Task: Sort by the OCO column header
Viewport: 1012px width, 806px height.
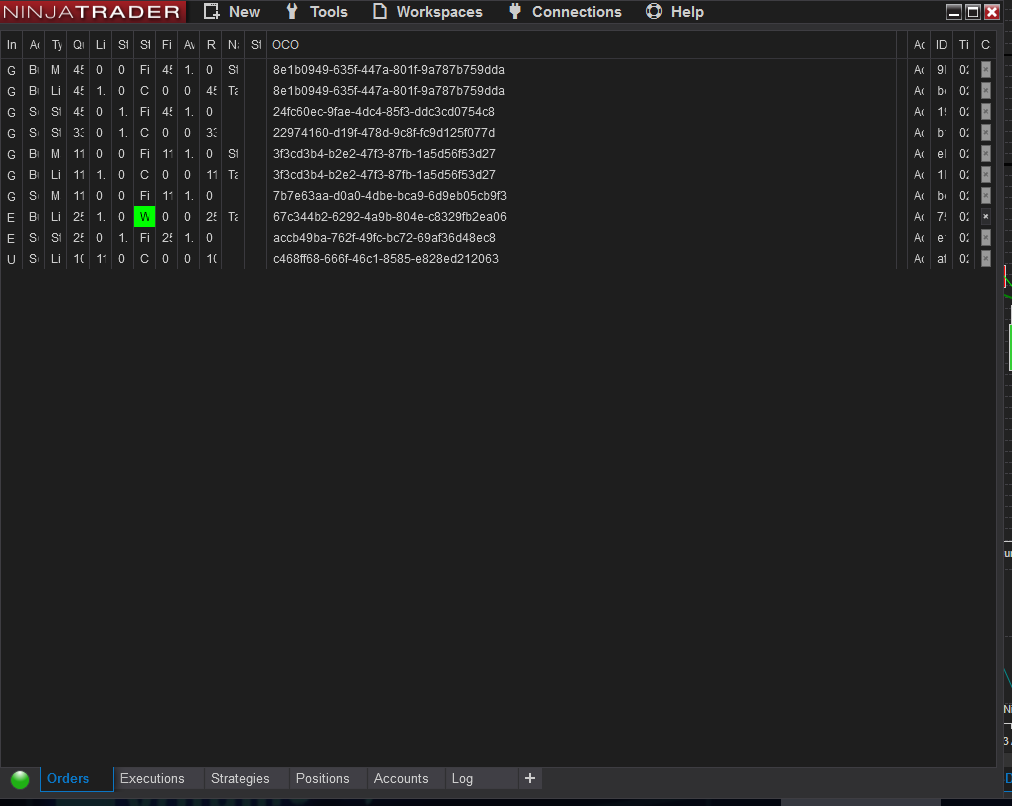Action: (581, 45)
